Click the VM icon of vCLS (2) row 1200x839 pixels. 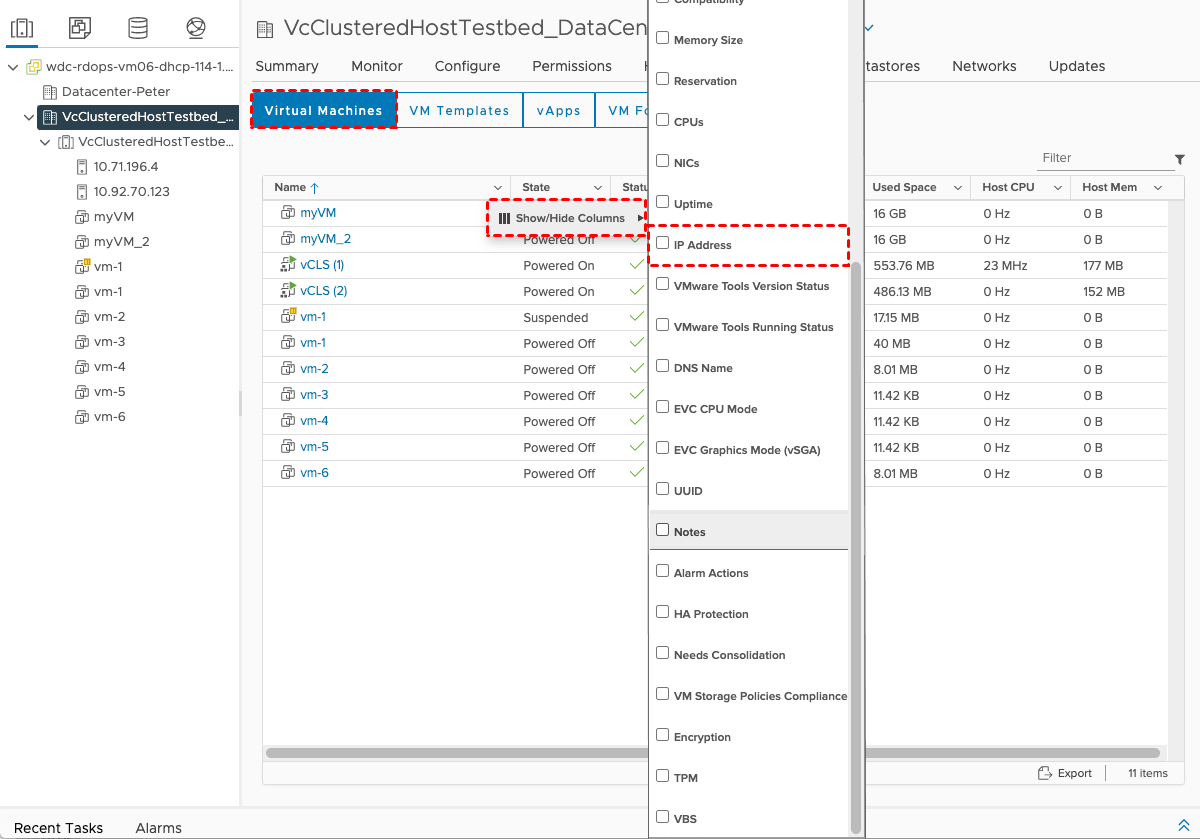288,290
